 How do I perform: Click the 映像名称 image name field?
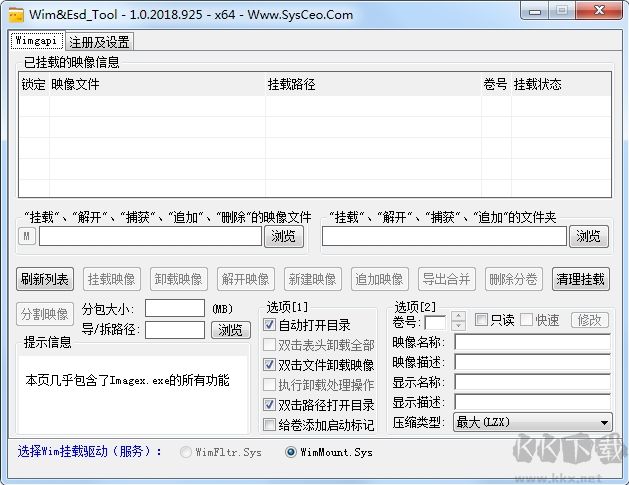[x=532, y=342]
